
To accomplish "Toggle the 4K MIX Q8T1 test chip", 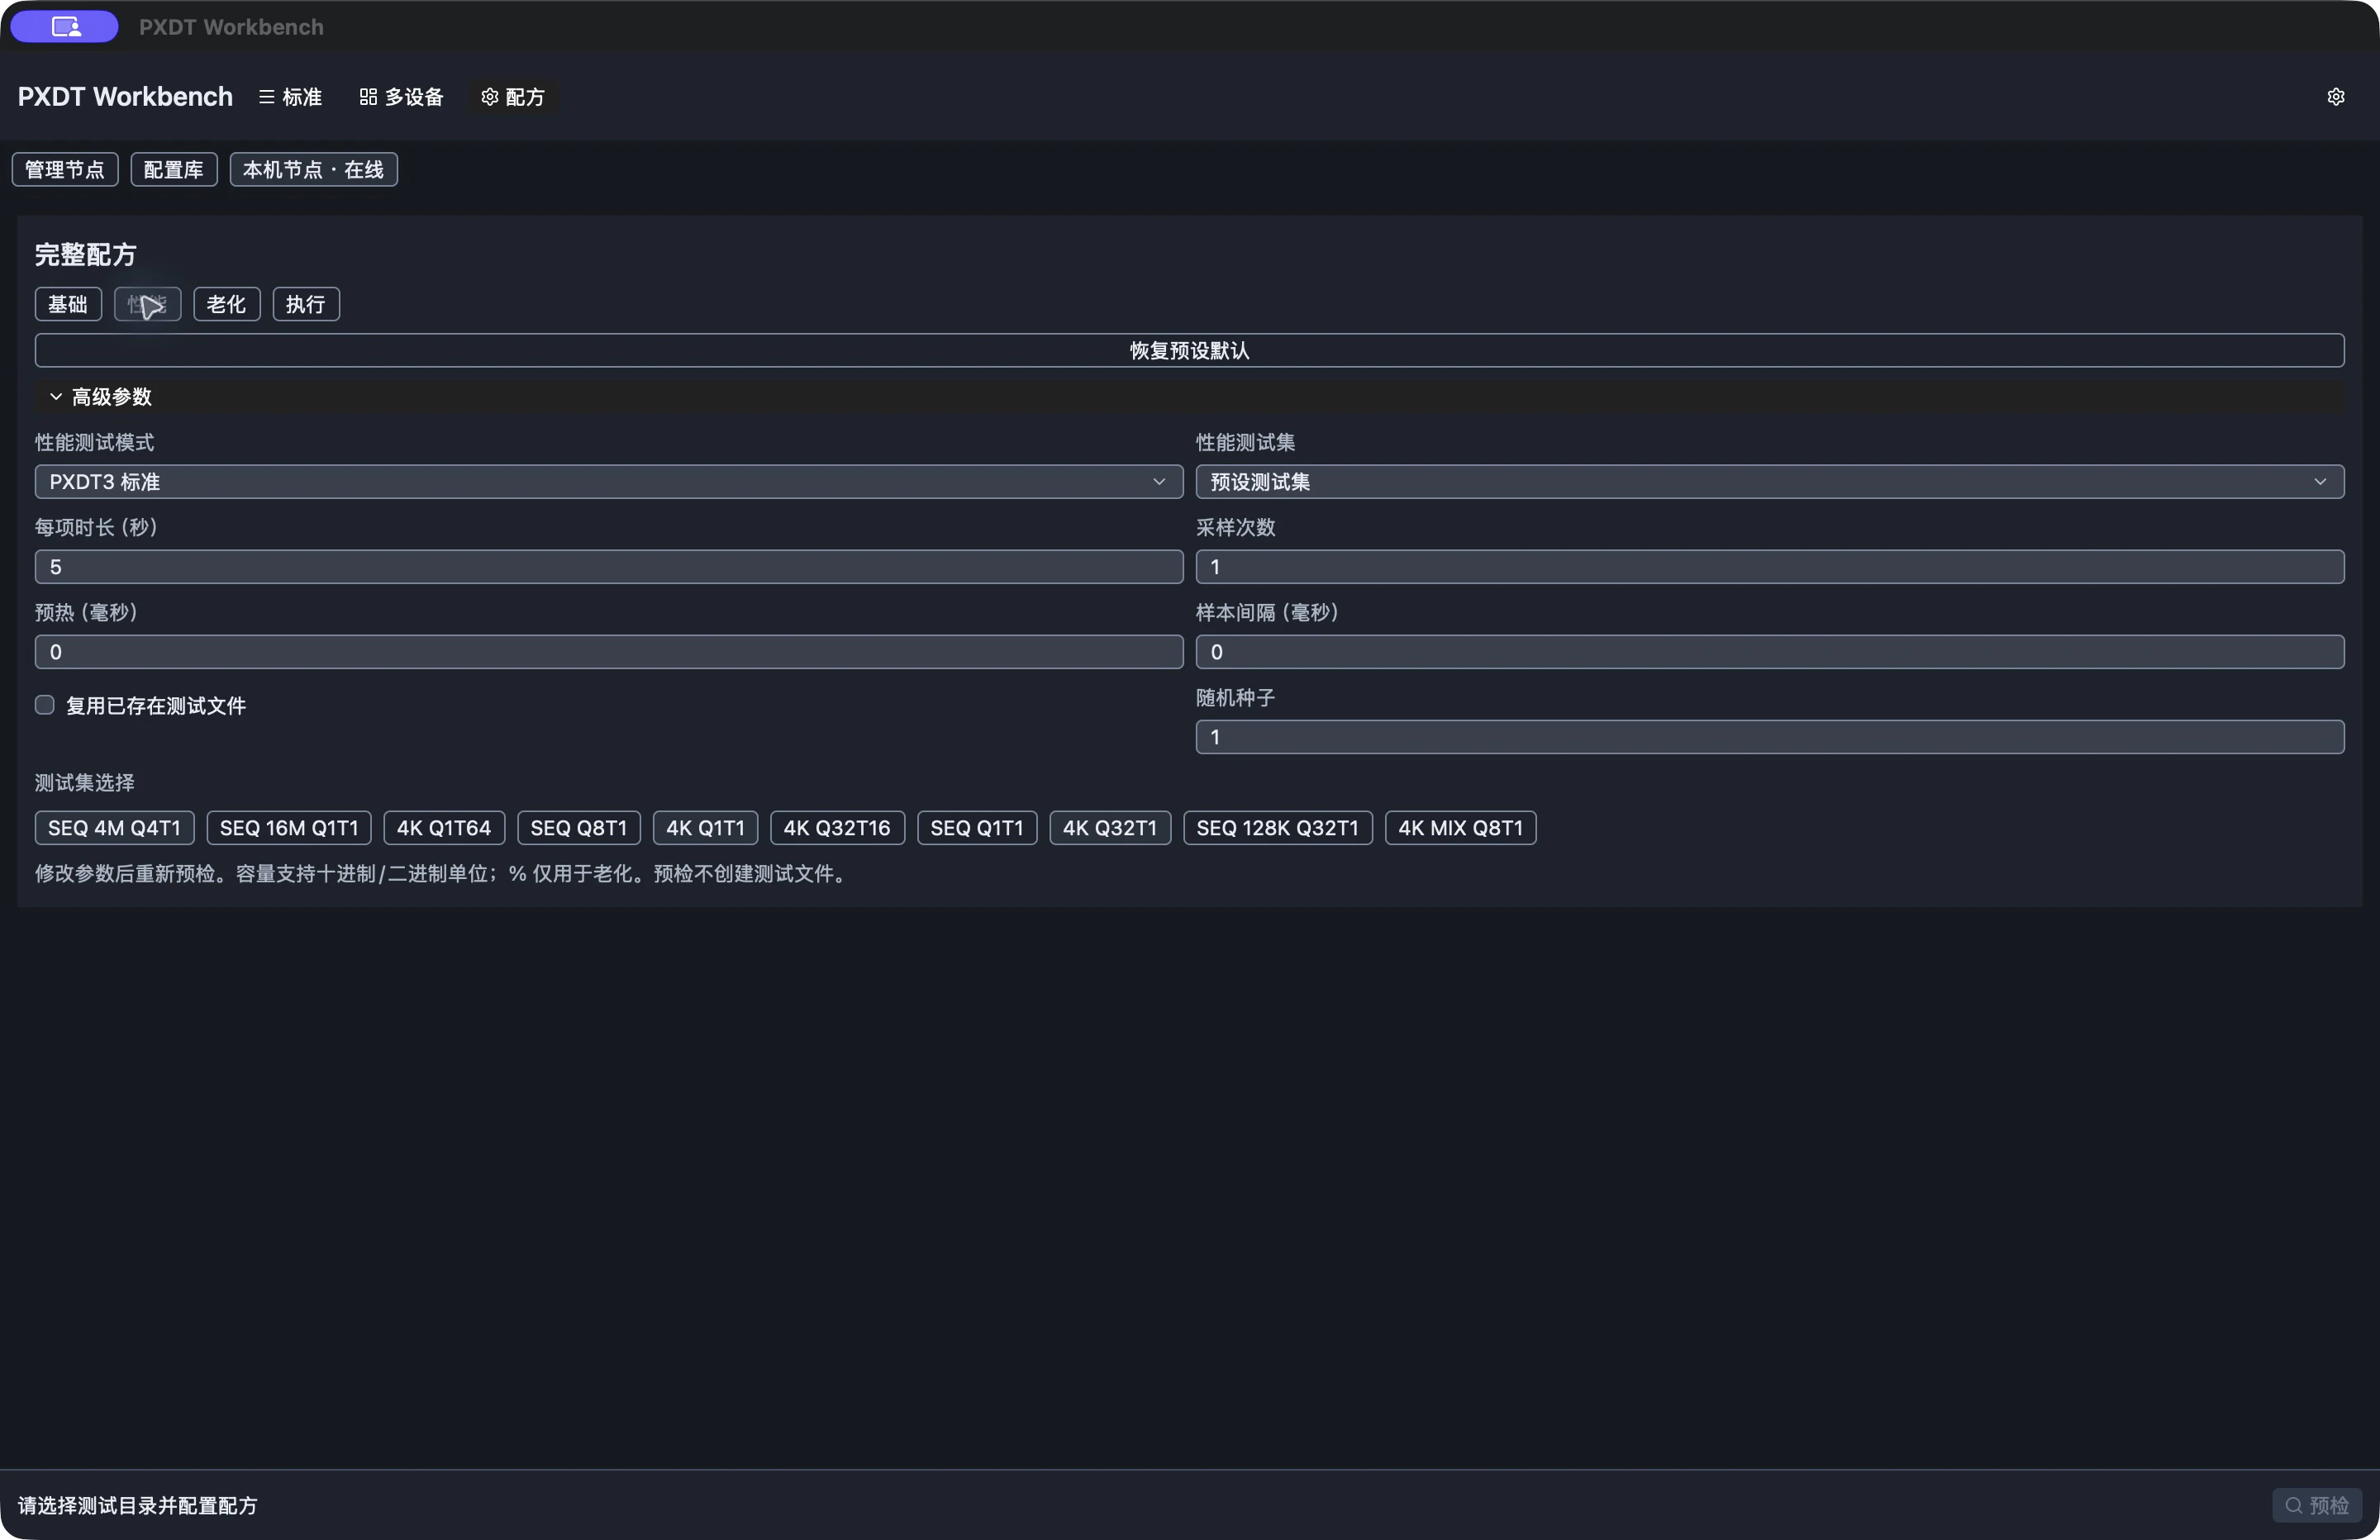I will pos(1460,828).
